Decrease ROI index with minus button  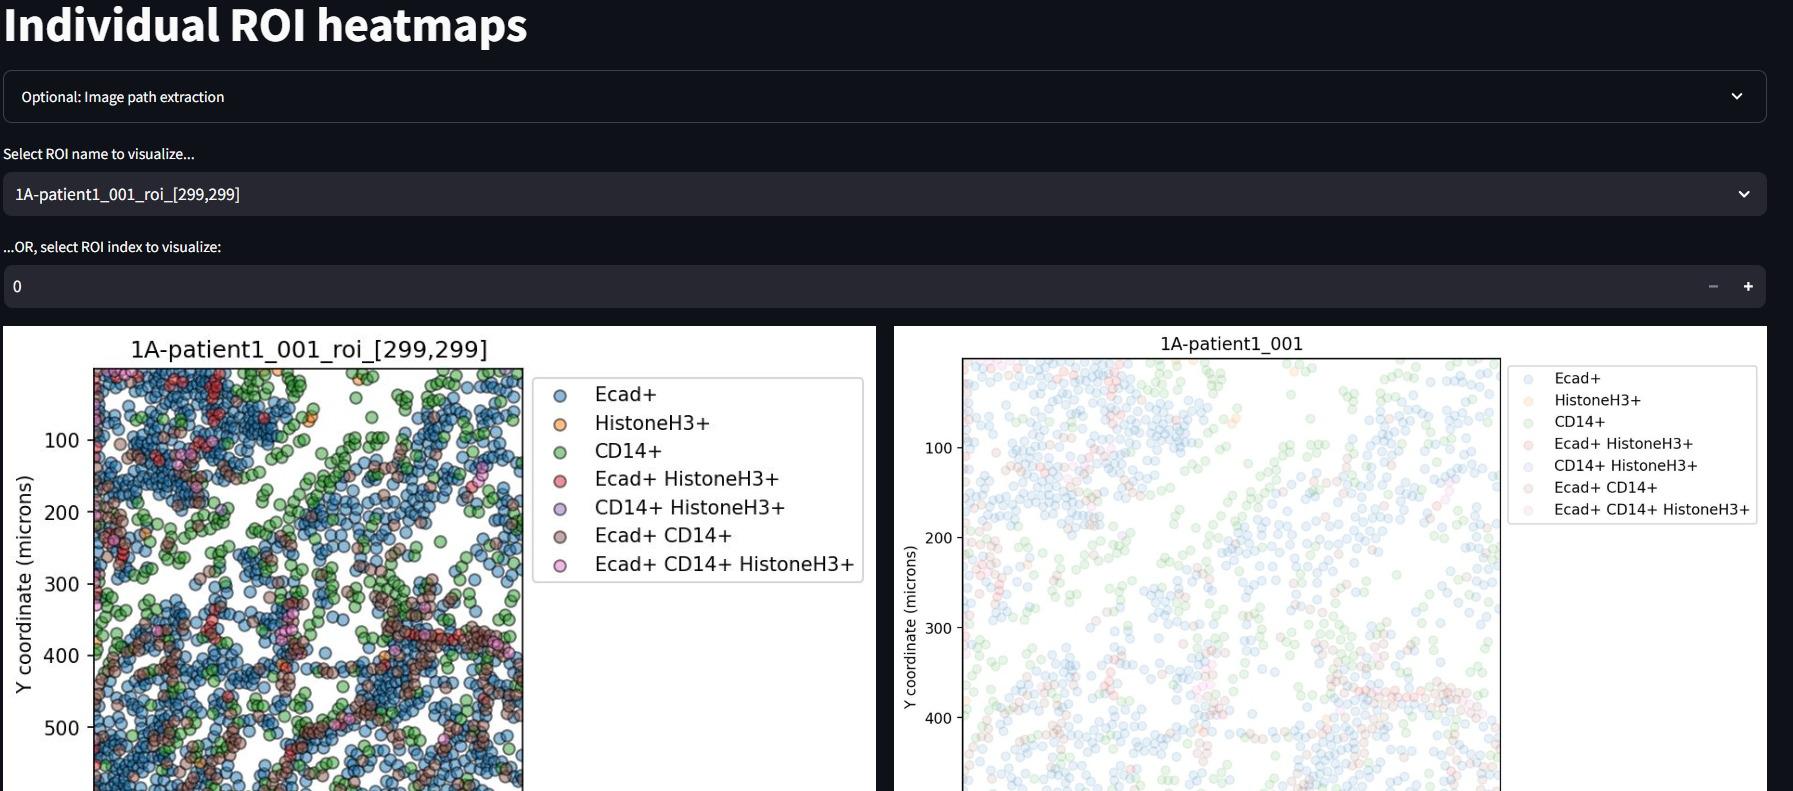1713,287
